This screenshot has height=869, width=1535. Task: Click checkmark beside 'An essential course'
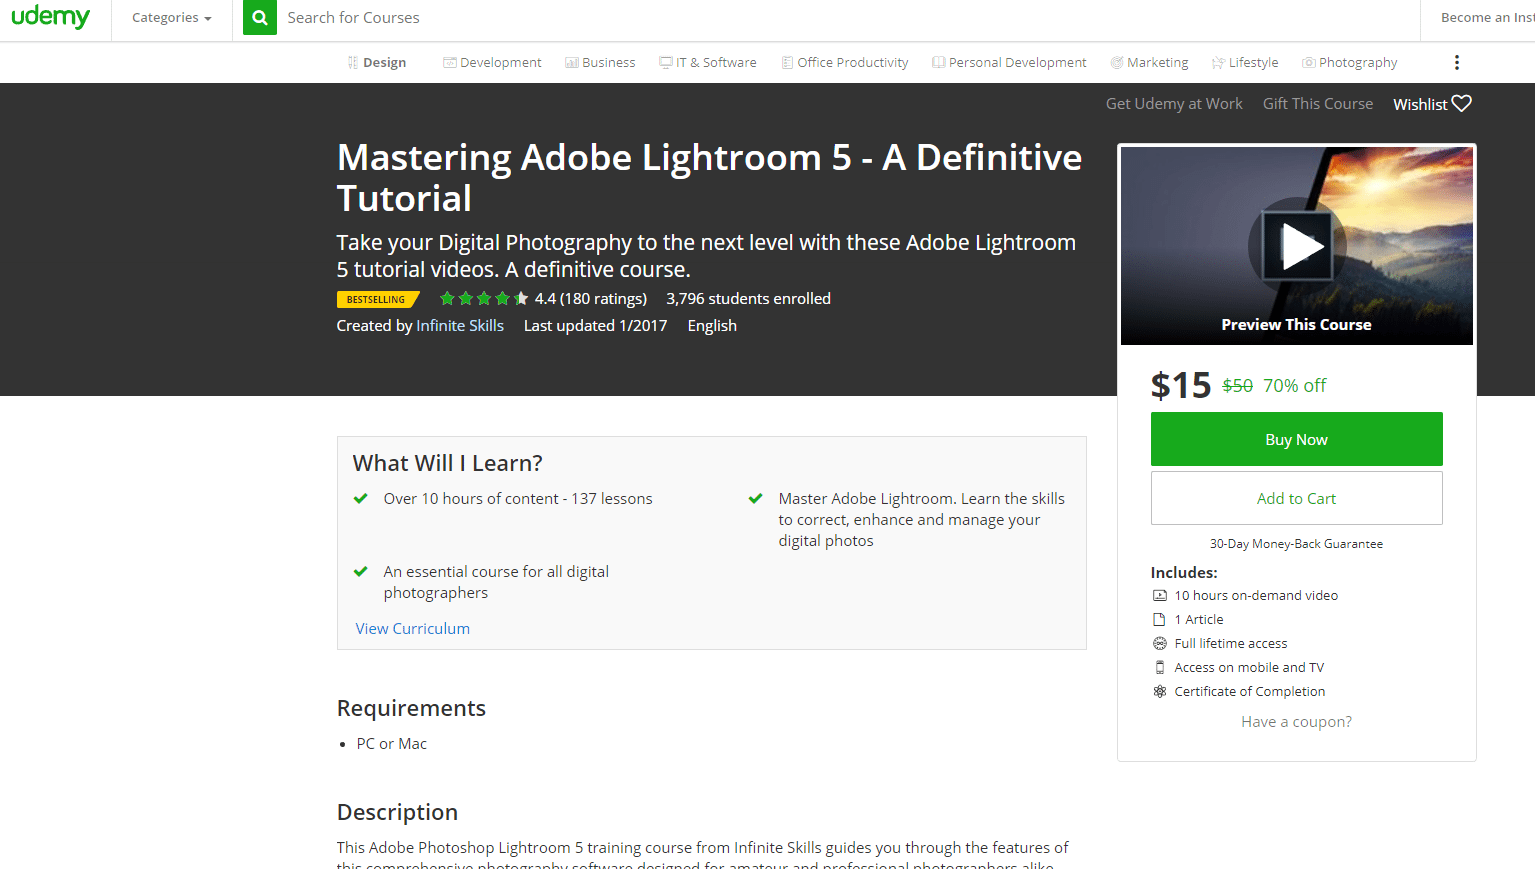361,571
